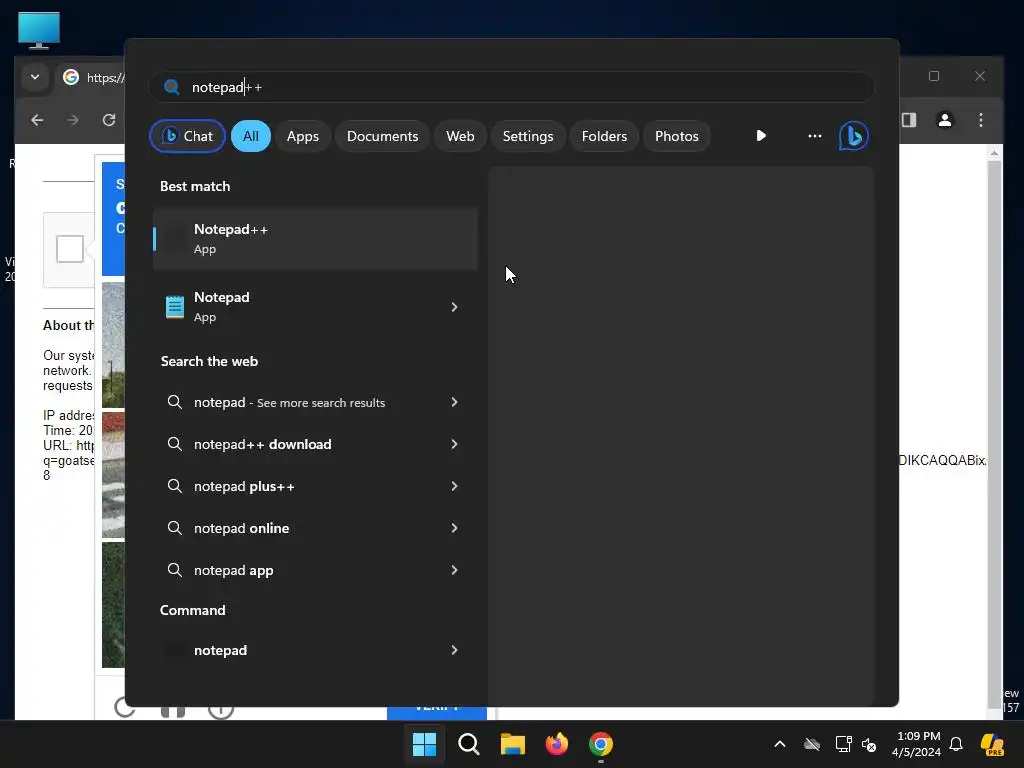The width and height of the screenshot is (1024, 768).
Task: Run the 'notepad' command entry
Action: (316, 650)
